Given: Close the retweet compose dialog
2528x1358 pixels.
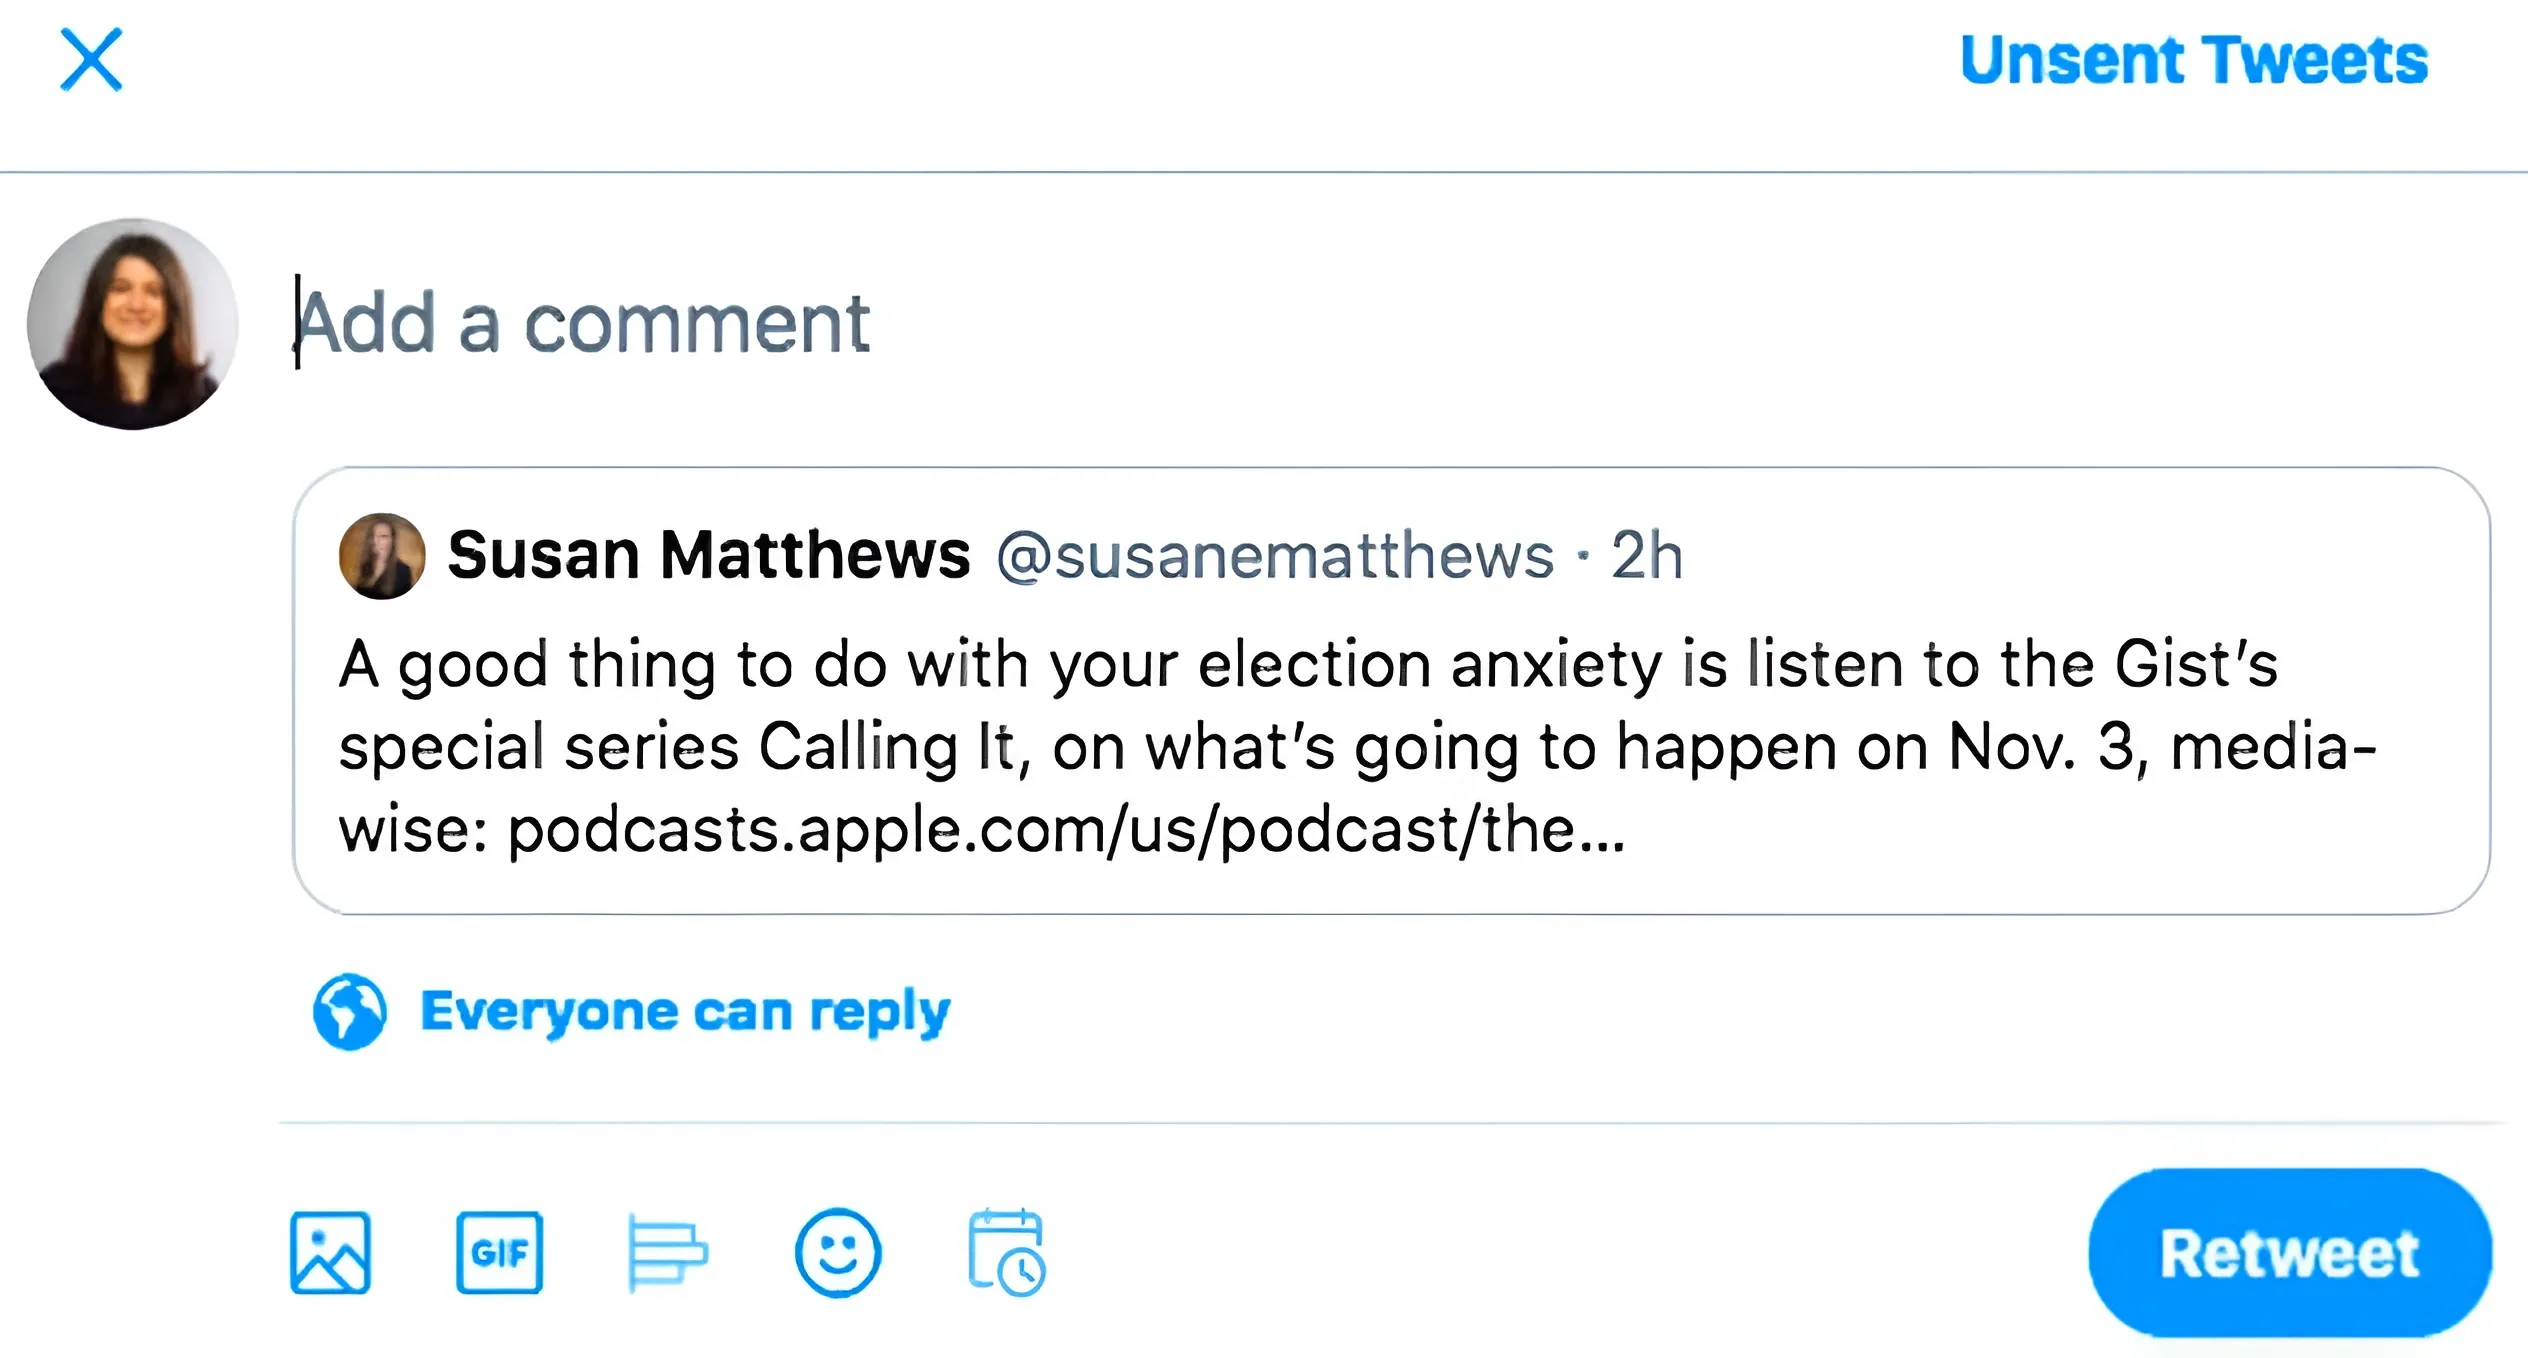Looking at the screenshot, I should point(91,60).
